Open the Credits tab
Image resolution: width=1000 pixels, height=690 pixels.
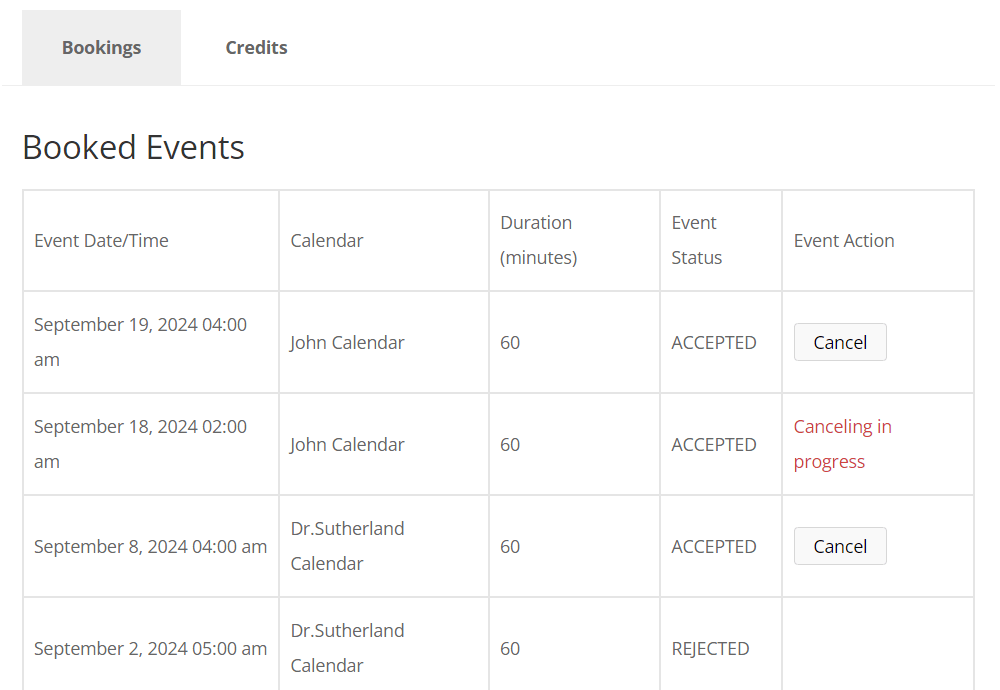256,48
